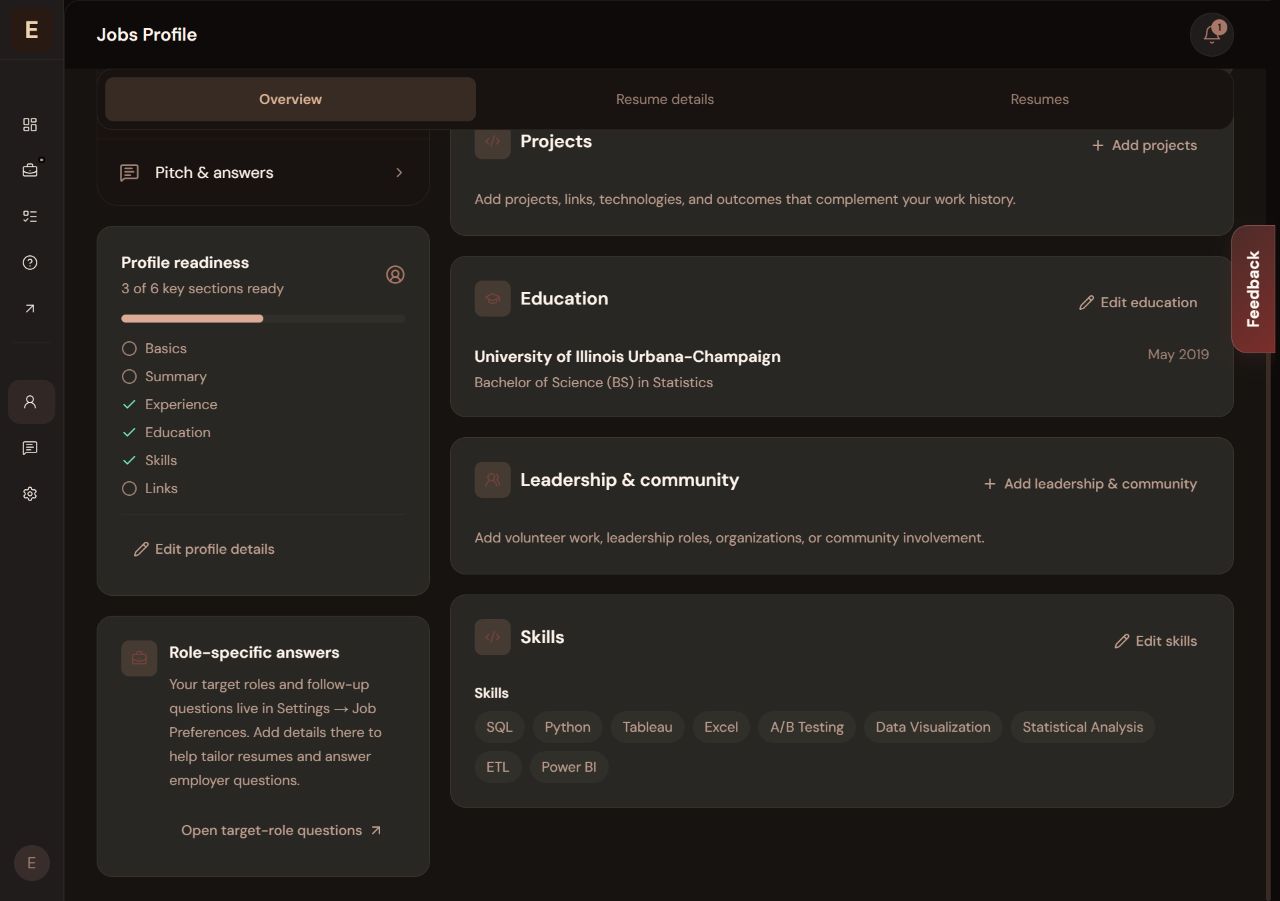This screenshot has height=901, width=1280.
Task: Click the SQL skill chip
Action: pyautogui.click(x=499, y=727)
